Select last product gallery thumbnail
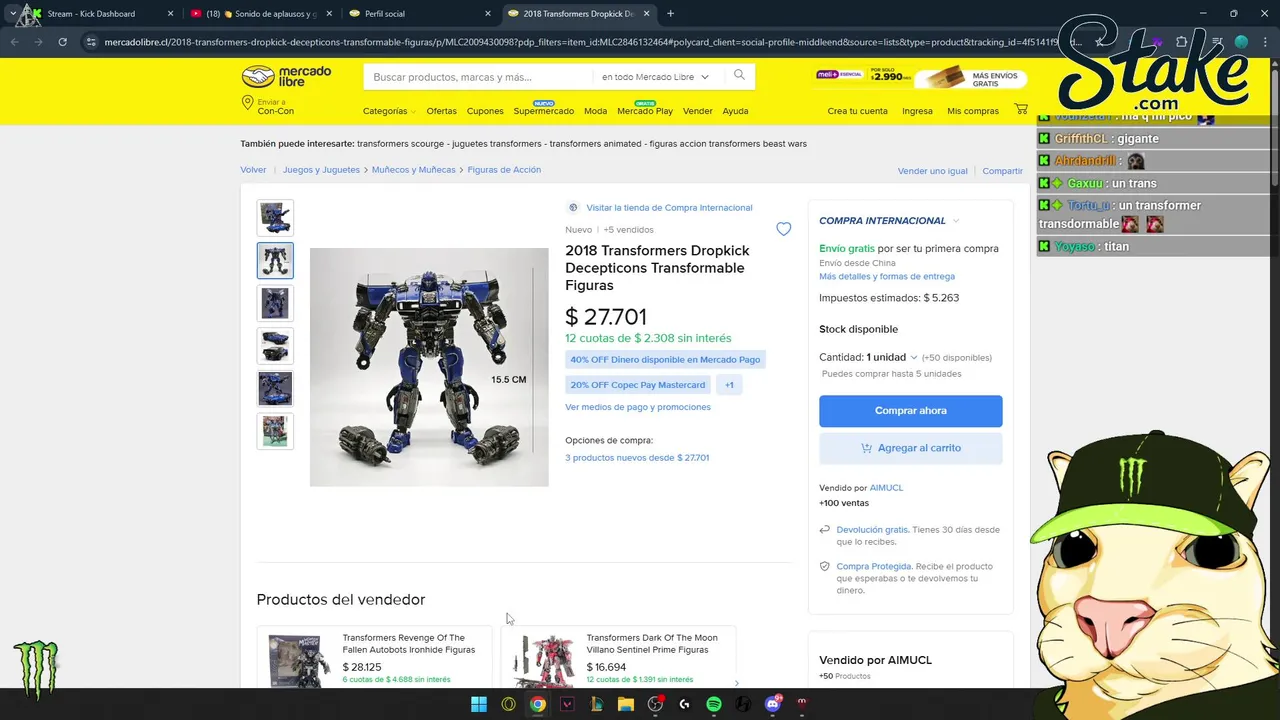Screen dimensions: 1280x720 tap(275, 431)
